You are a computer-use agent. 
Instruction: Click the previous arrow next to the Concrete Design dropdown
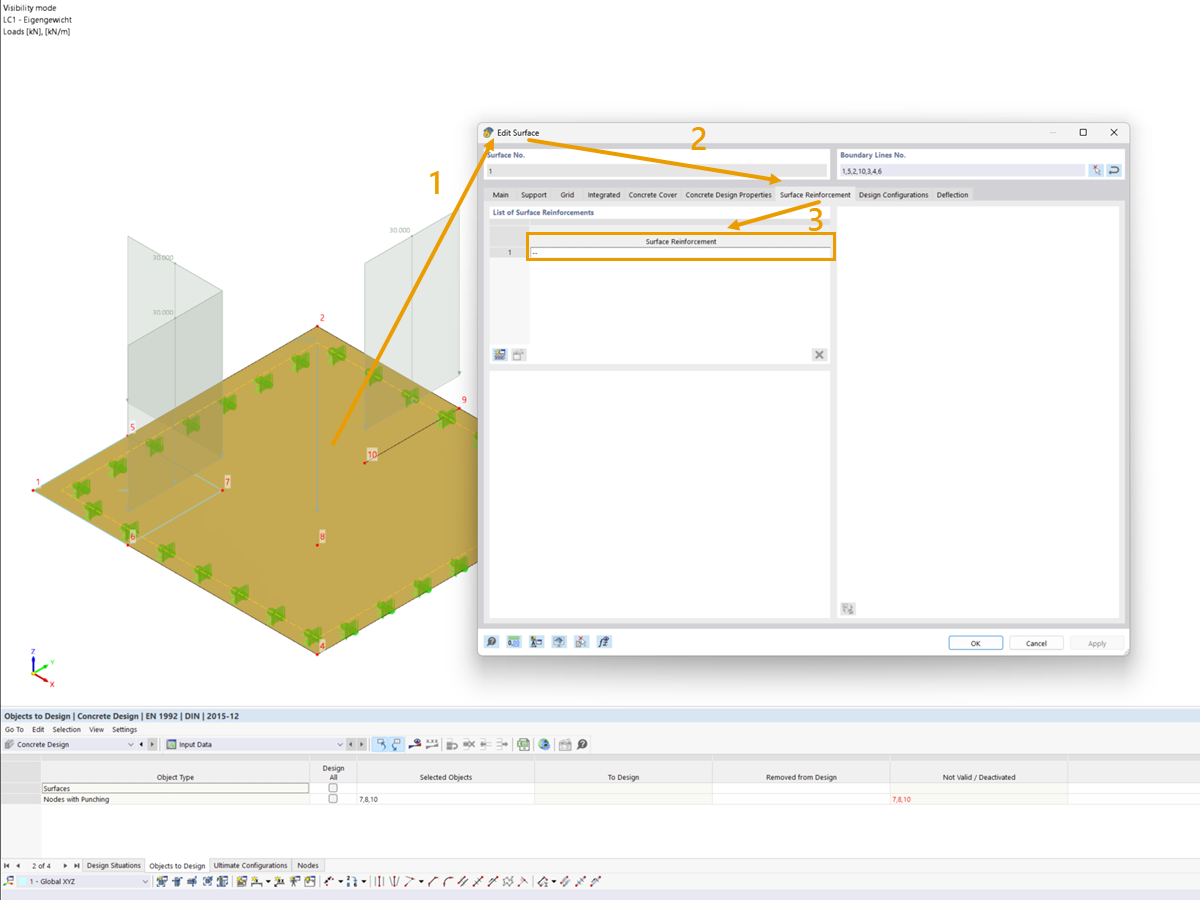[141, 744]
